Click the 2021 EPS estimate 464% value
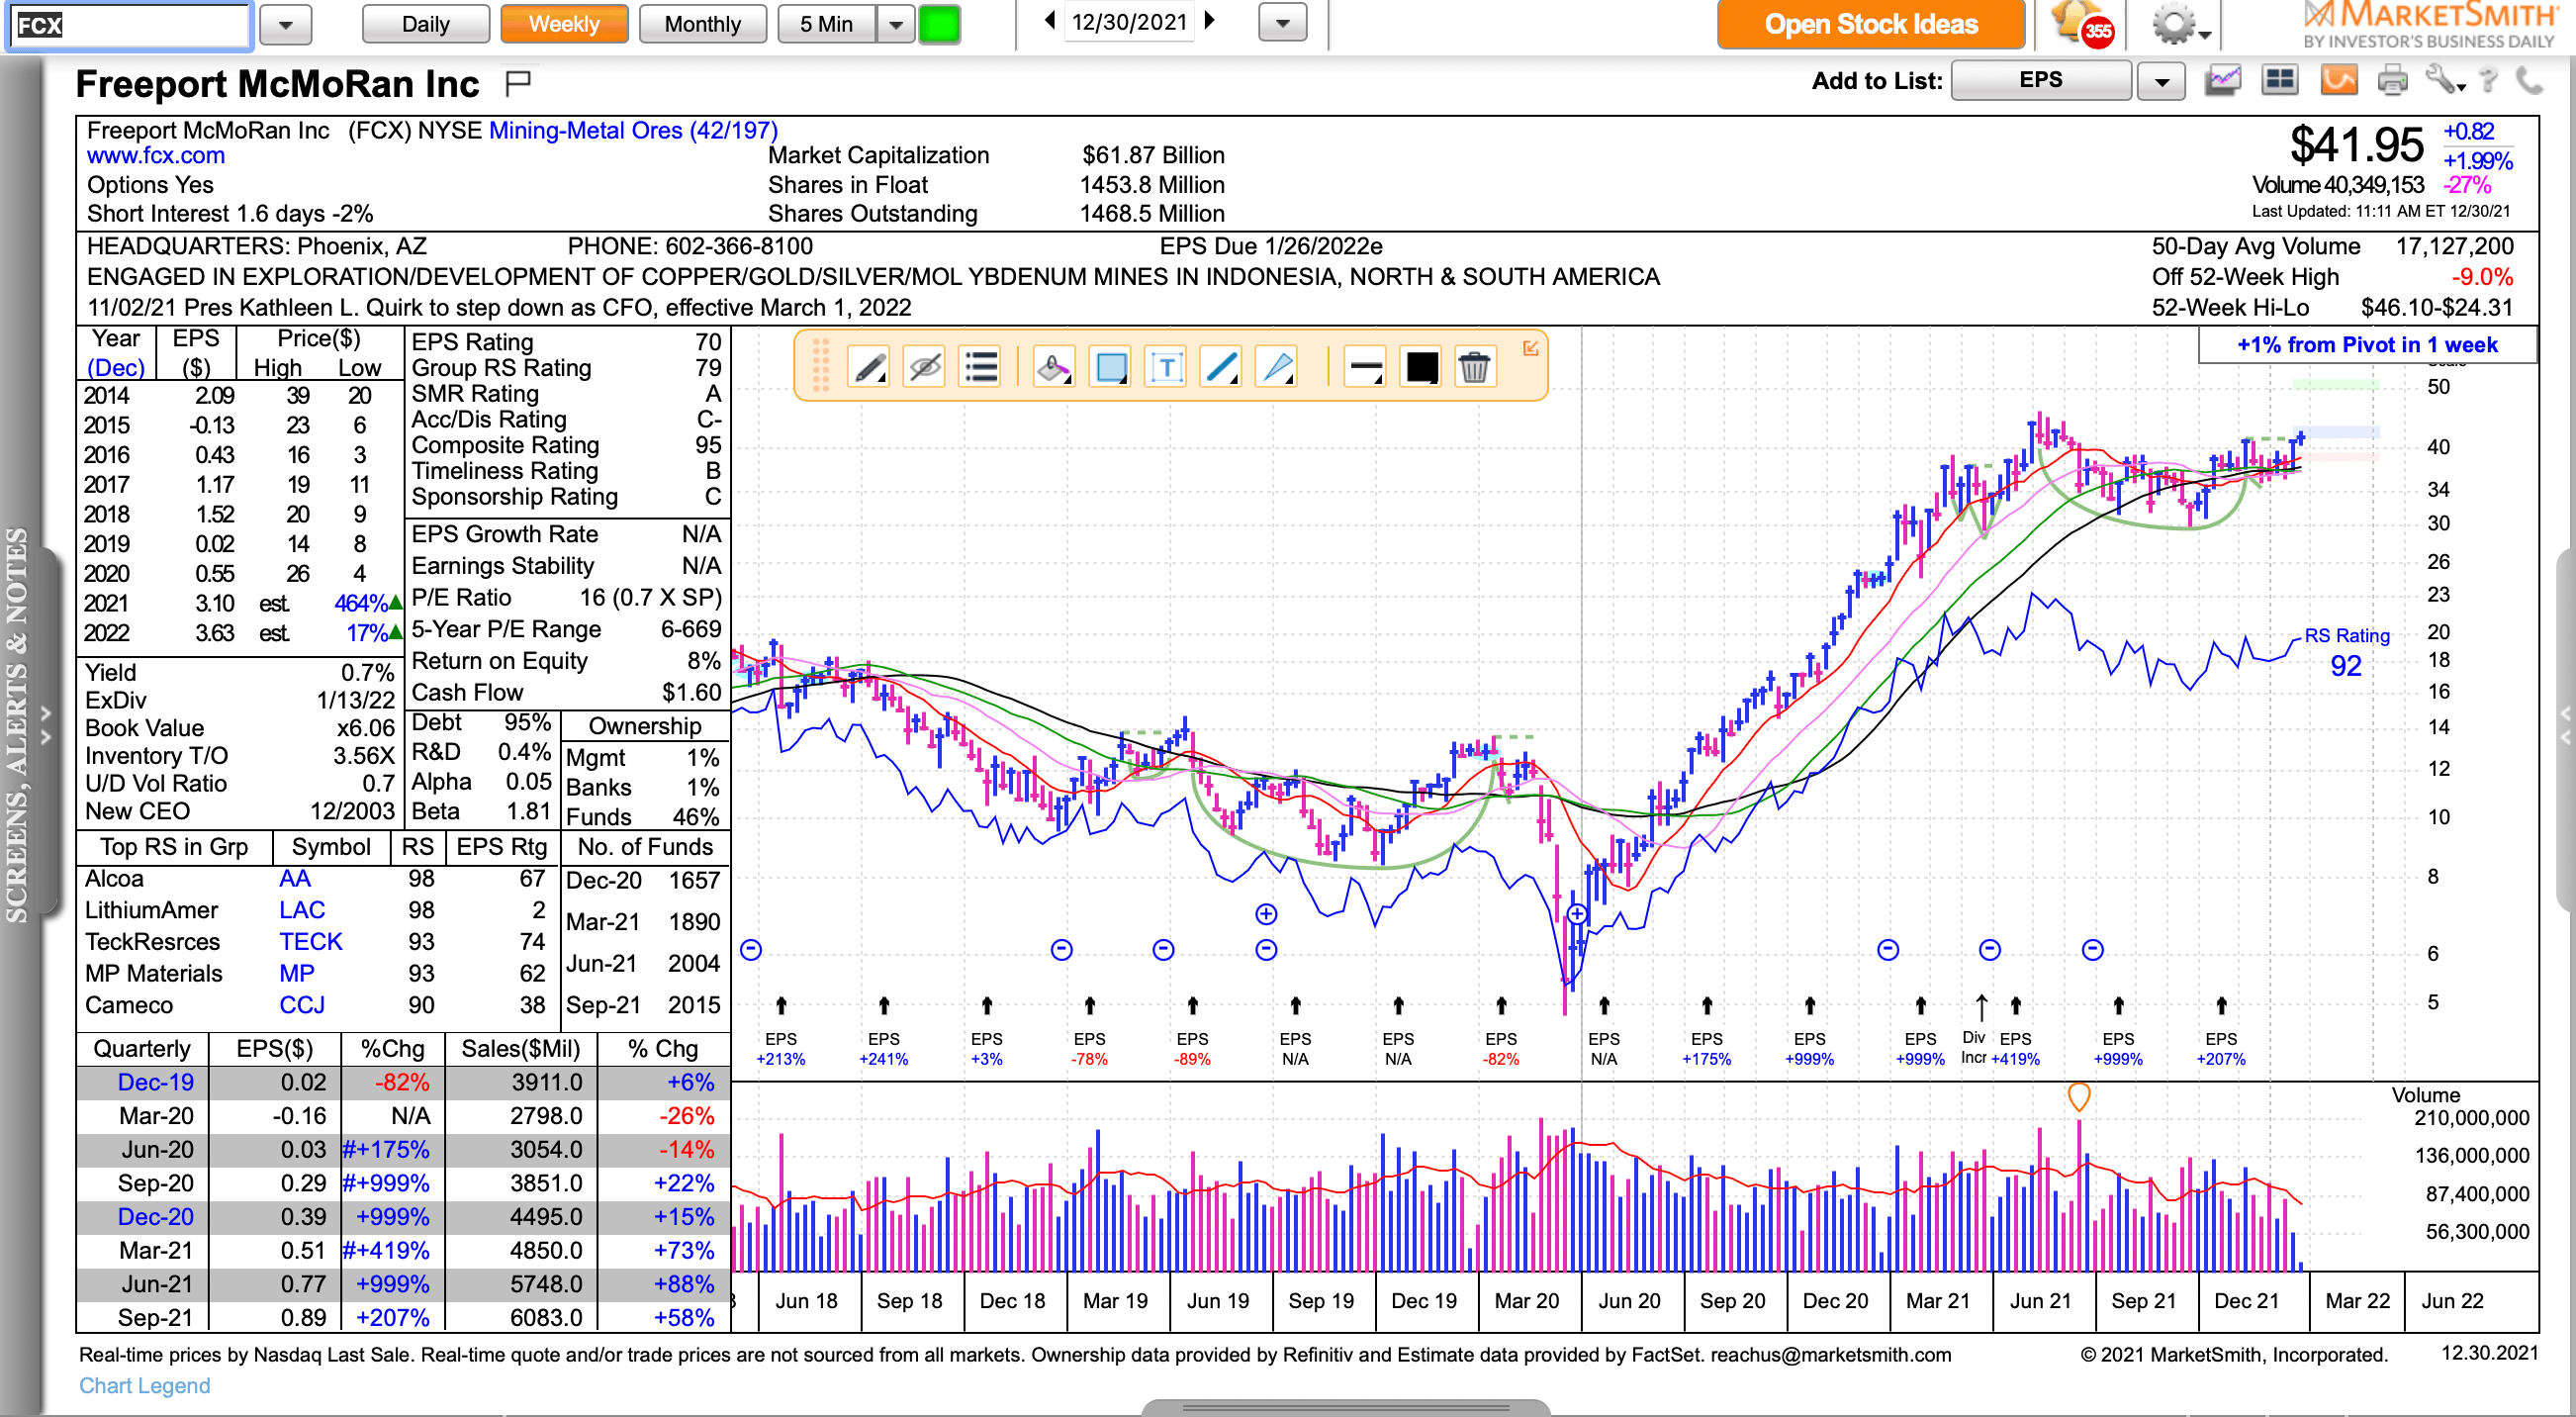This screenshot has width=2576, height=1417. 361,604
